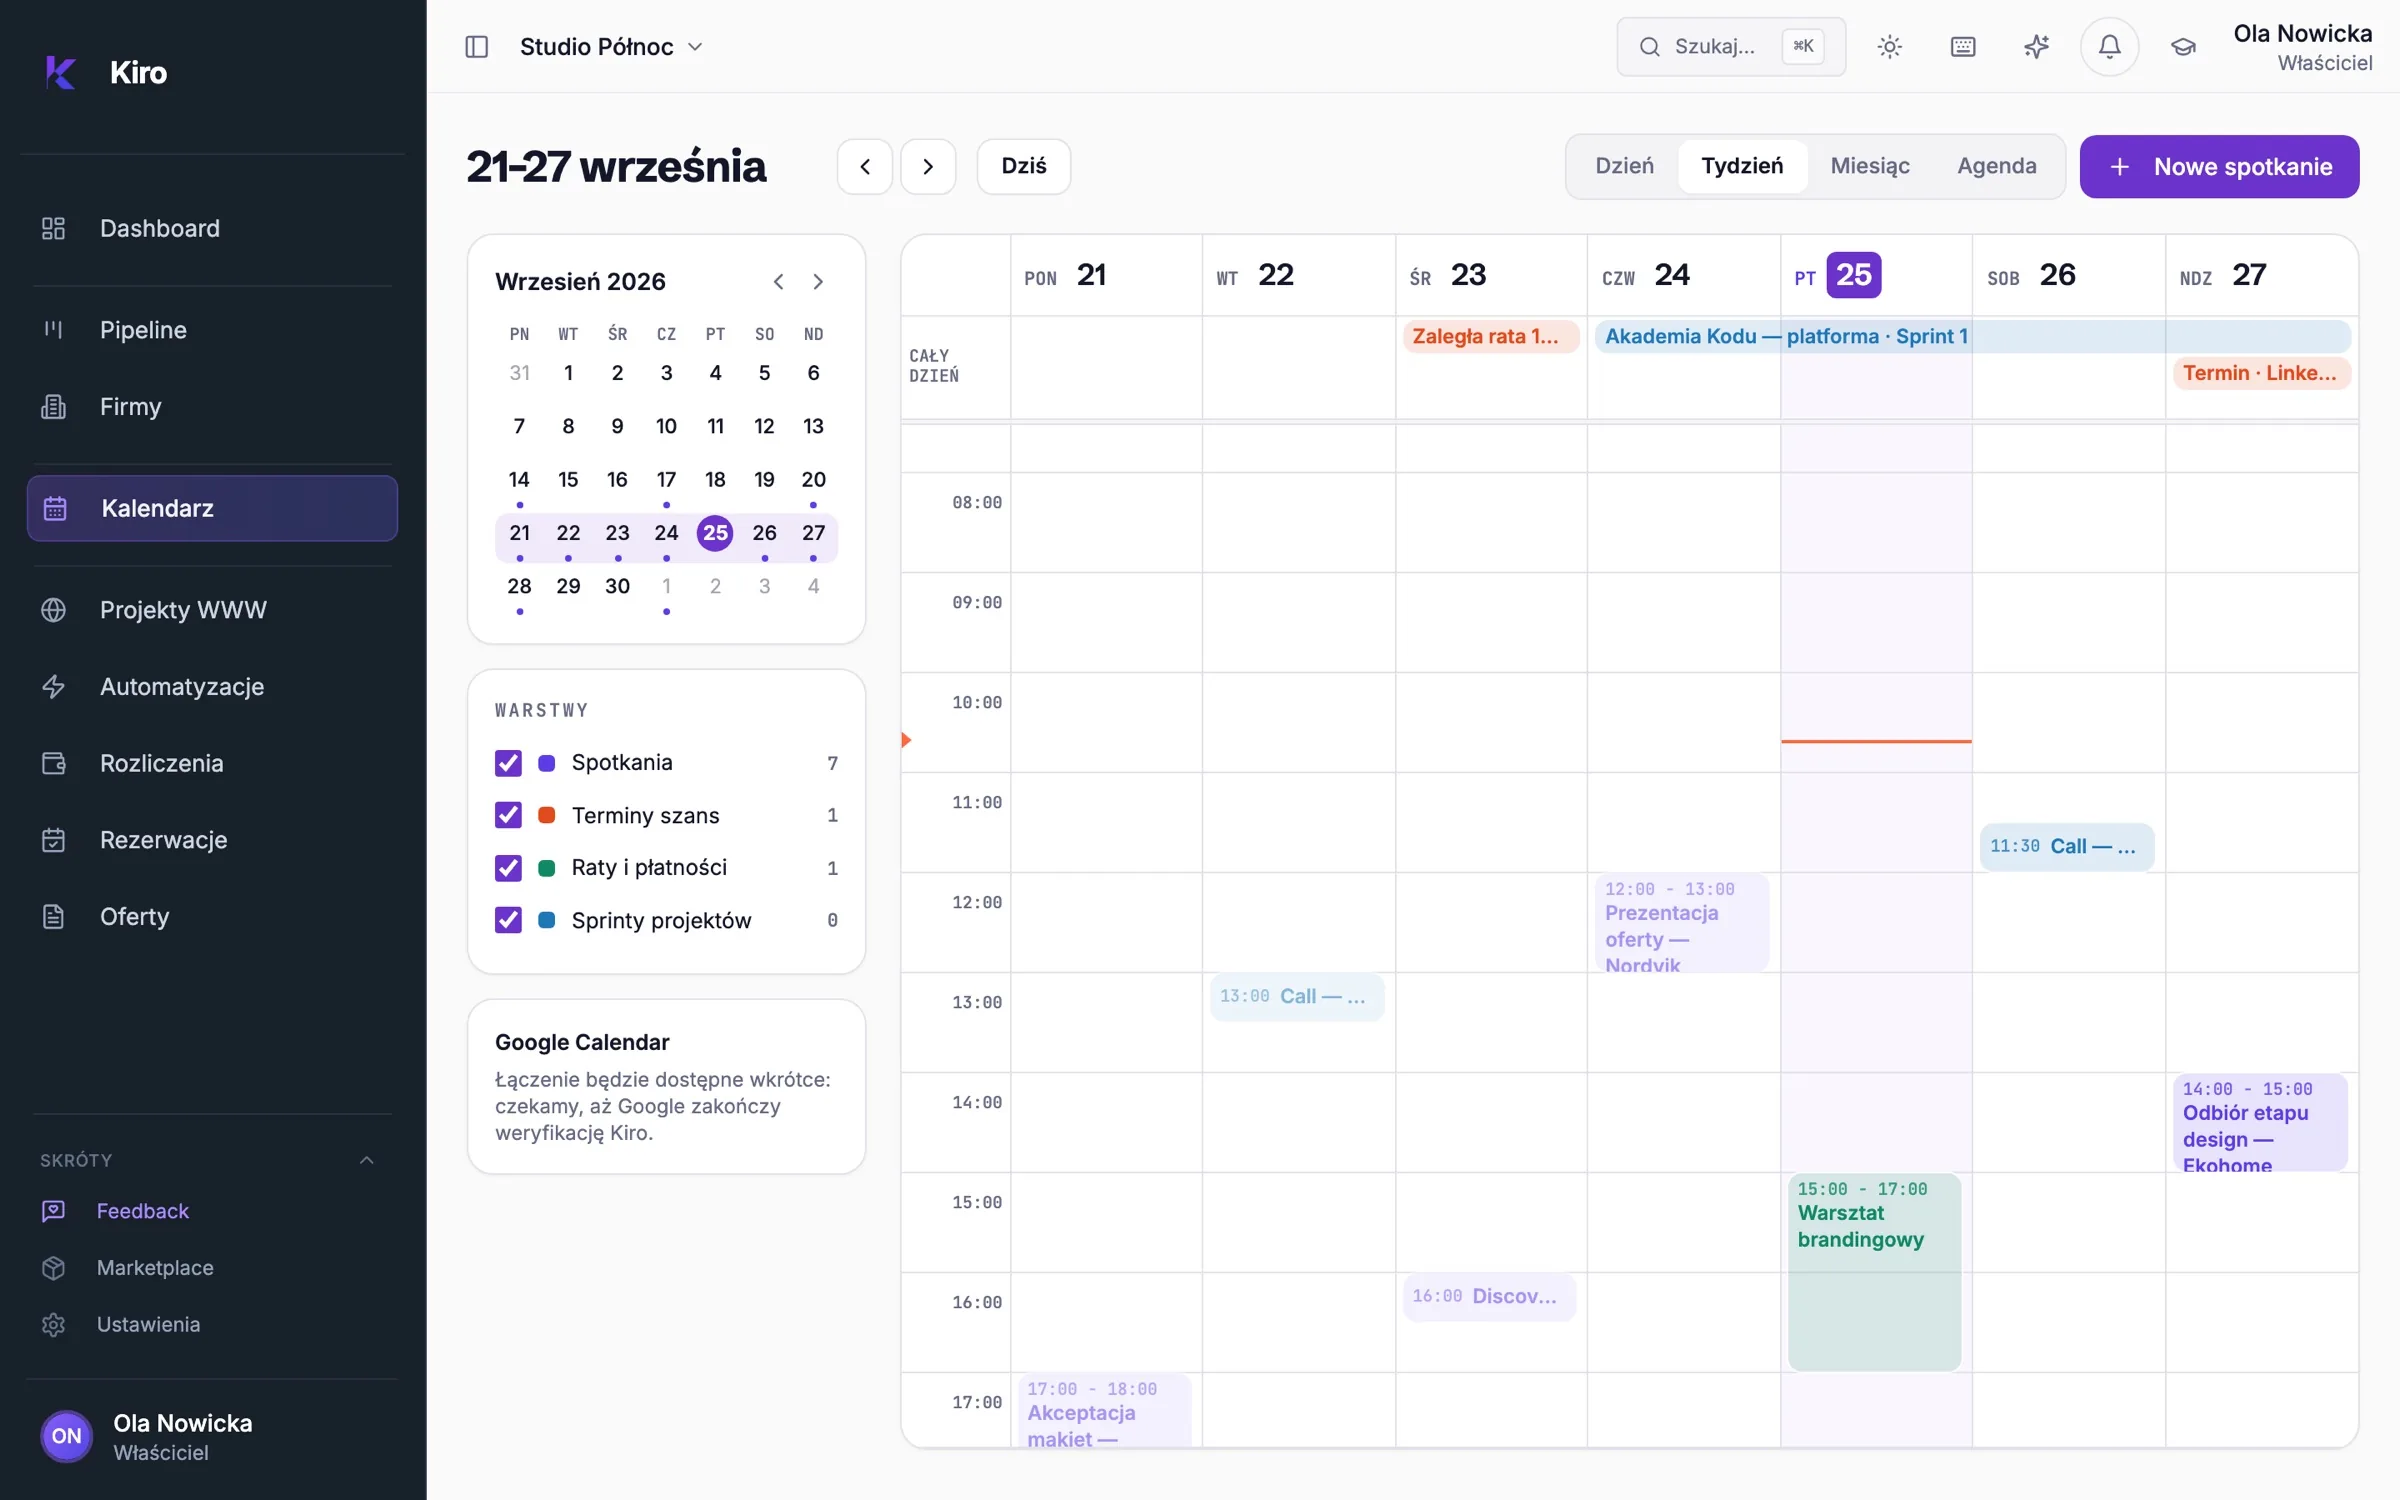Switch theme using the sun icon
This screenshot has height=1500, width=2400.
1889,47
